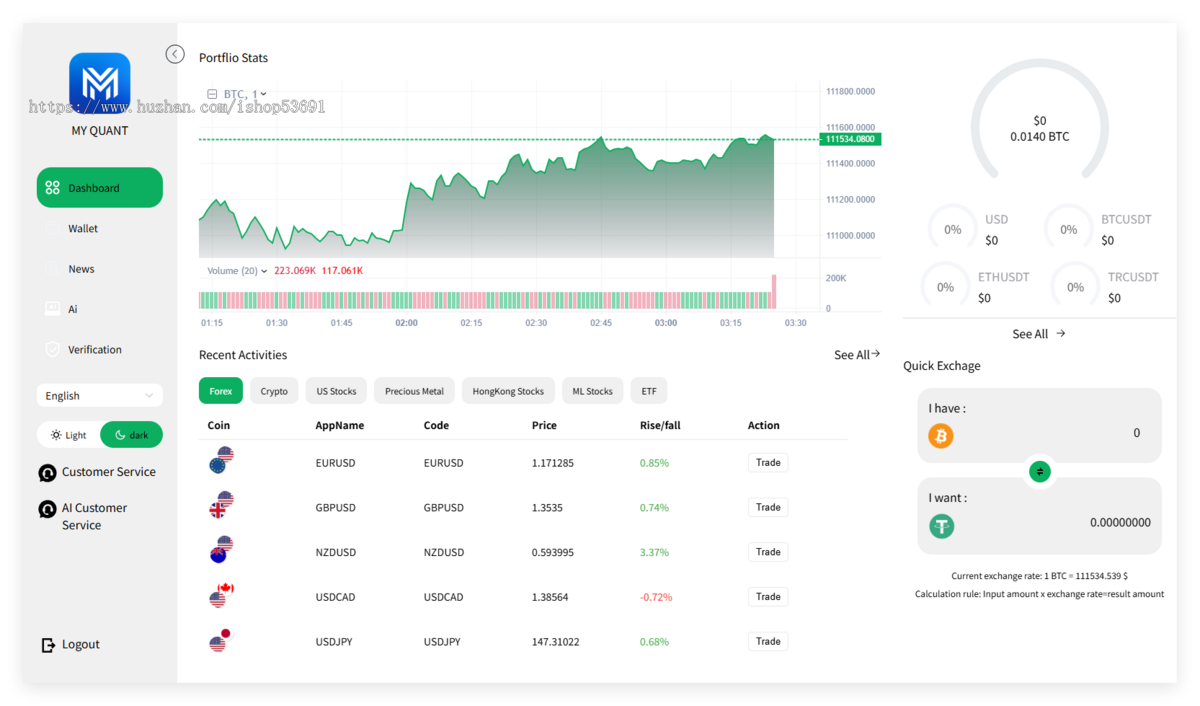Click Trade button for USDCAD

768,597
